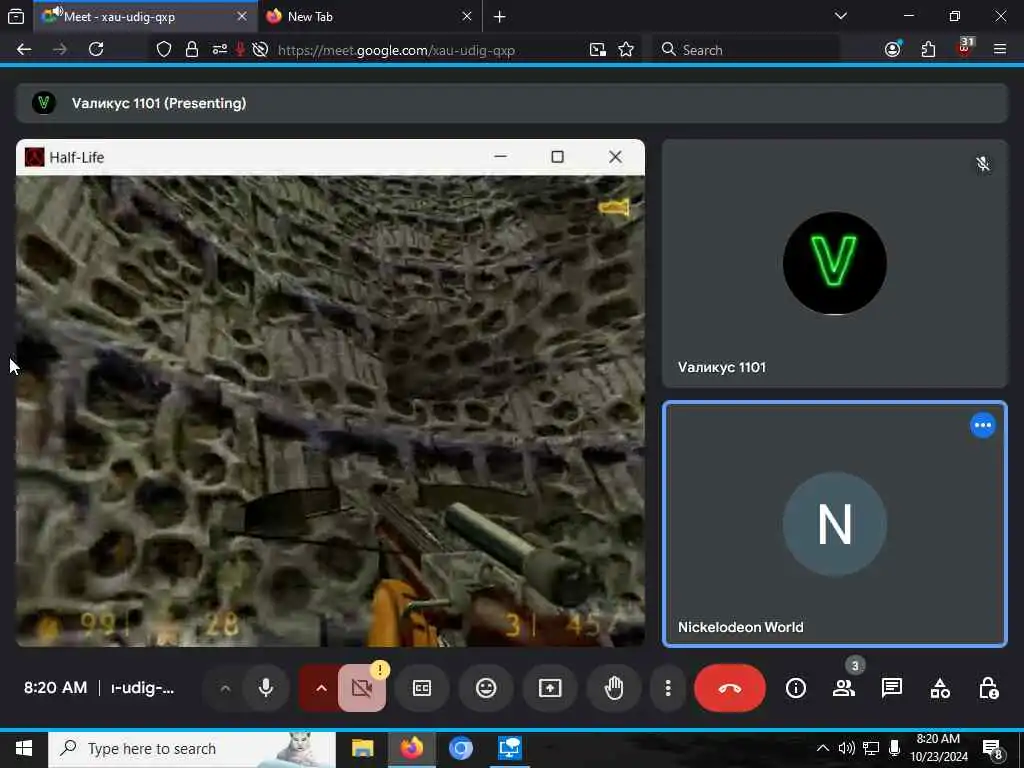Image resolution: width=1024 pixels, height=768 pixels.
Task: Open File Explorer from the taskbar
Action: tap(362, 748)
